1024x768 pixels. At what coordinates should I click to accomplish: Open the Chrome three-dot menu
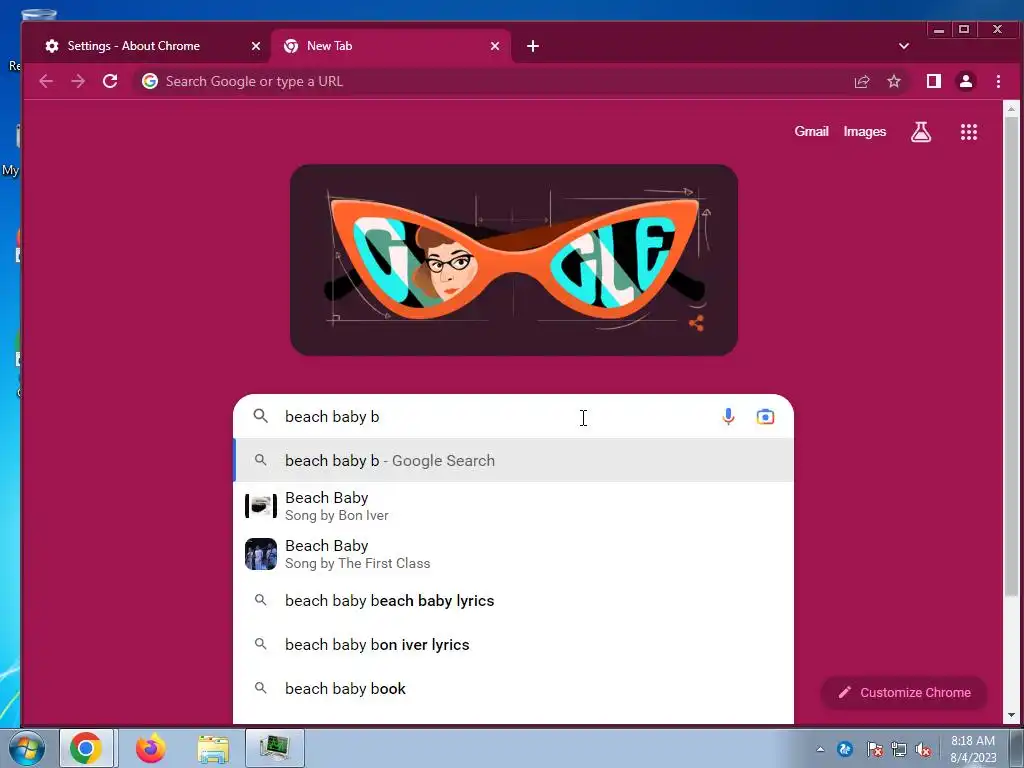pos(999,81)
